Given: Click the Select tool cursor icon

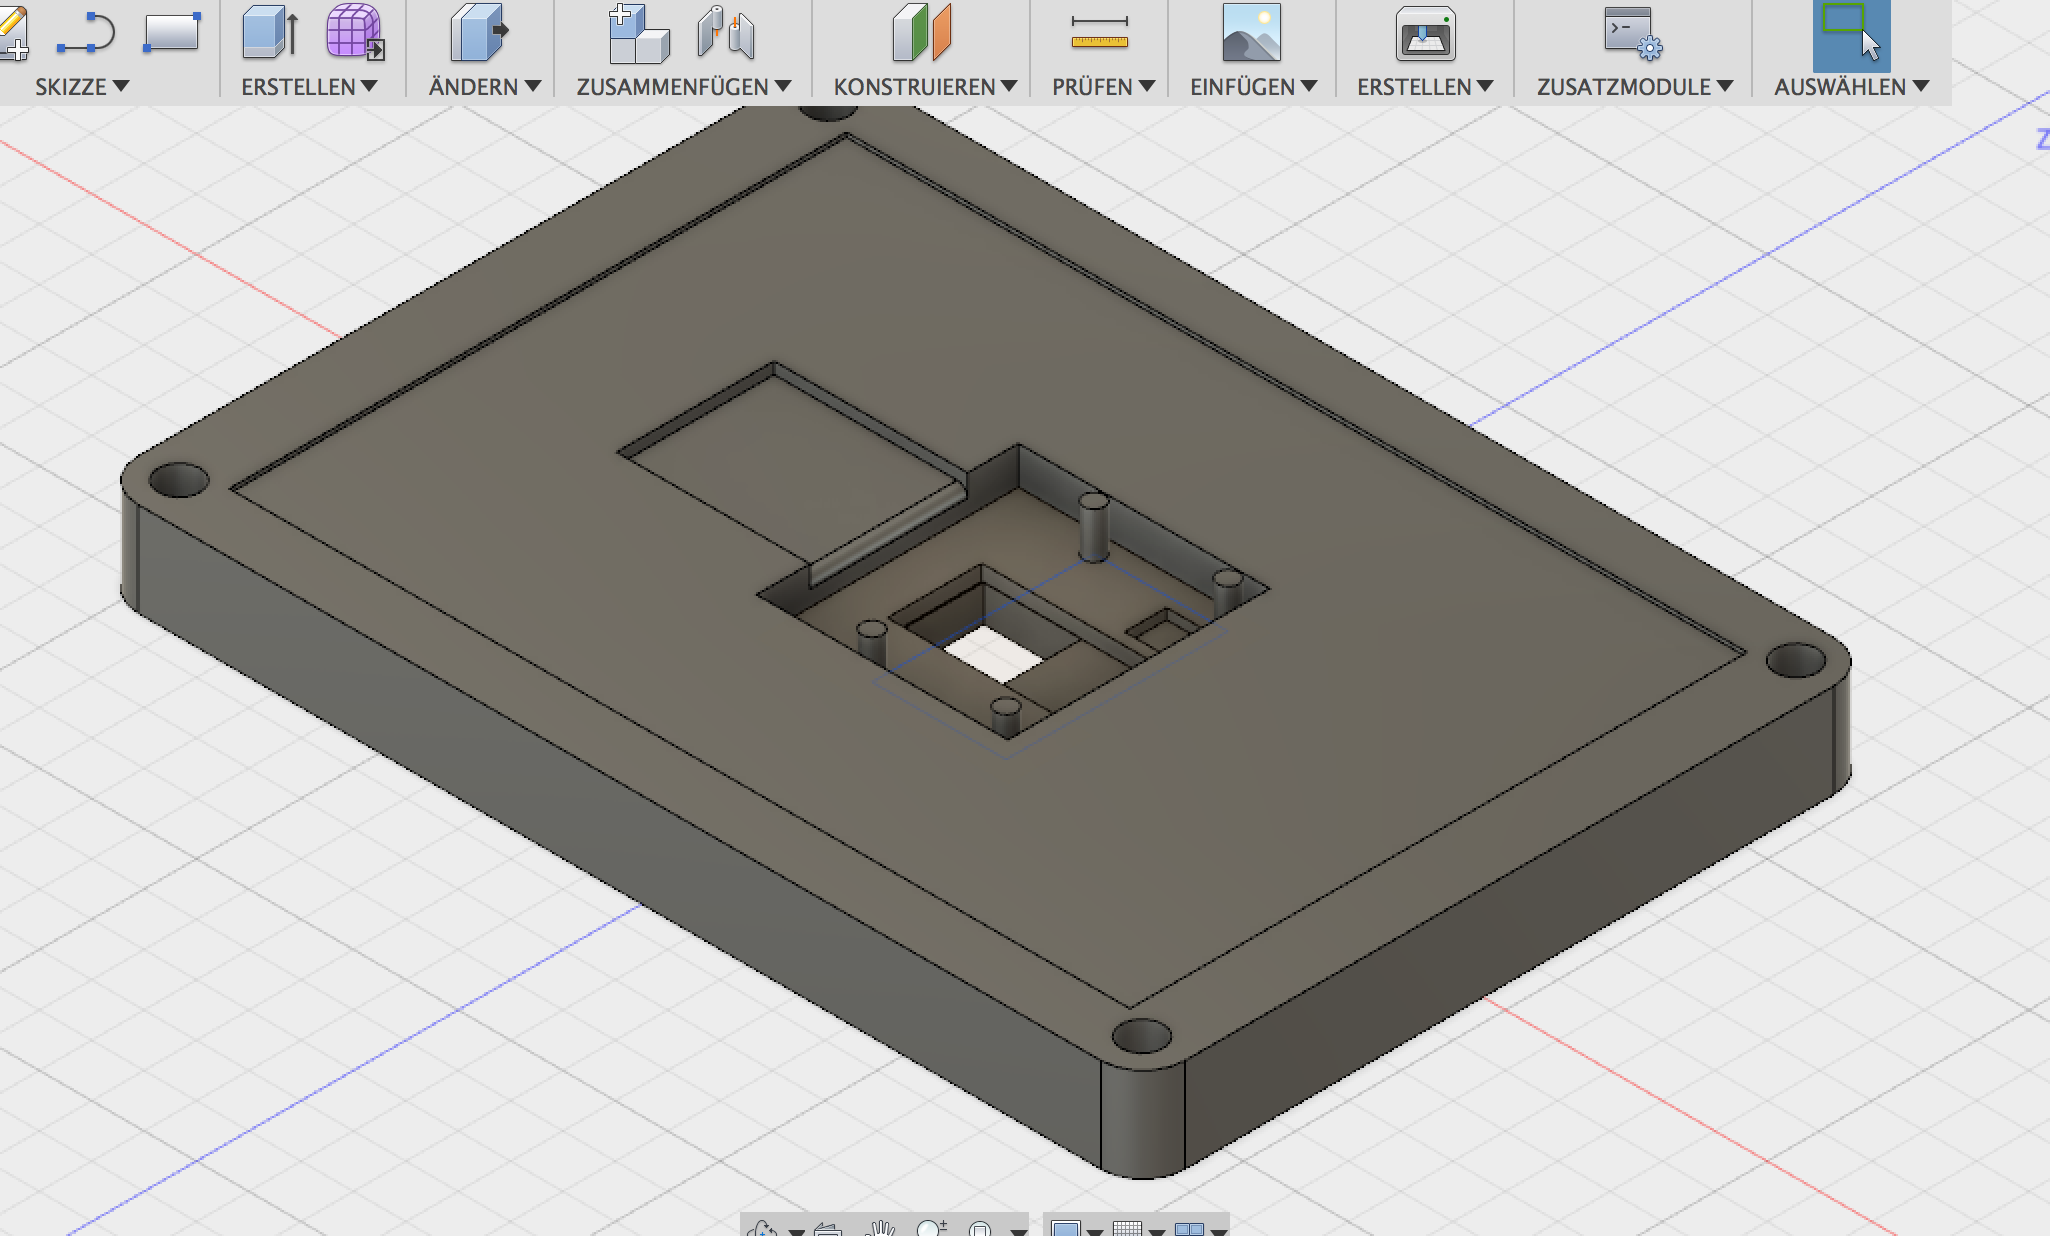Looking at the screenshot, I should (x=1851, y=35).
